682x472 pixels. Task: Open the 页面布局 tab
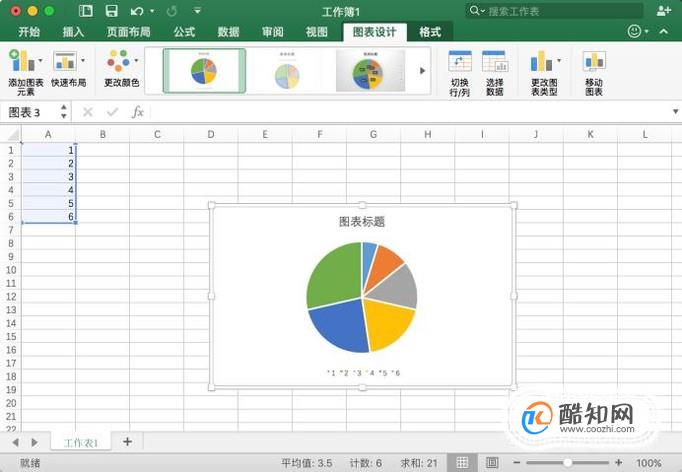click(128, 32)
